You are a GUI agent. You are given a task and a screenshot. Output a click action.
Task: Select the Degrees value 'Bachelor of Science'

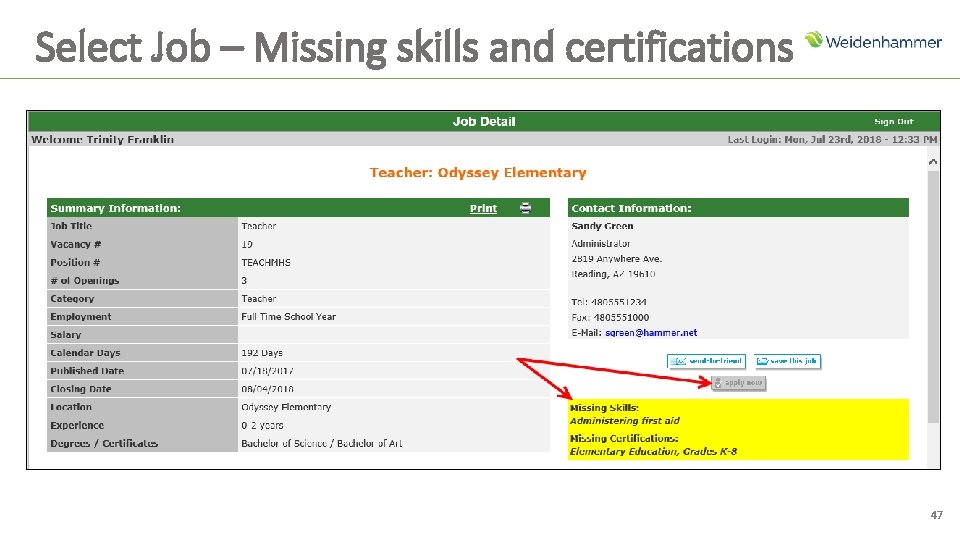click(x=284, y=443)
